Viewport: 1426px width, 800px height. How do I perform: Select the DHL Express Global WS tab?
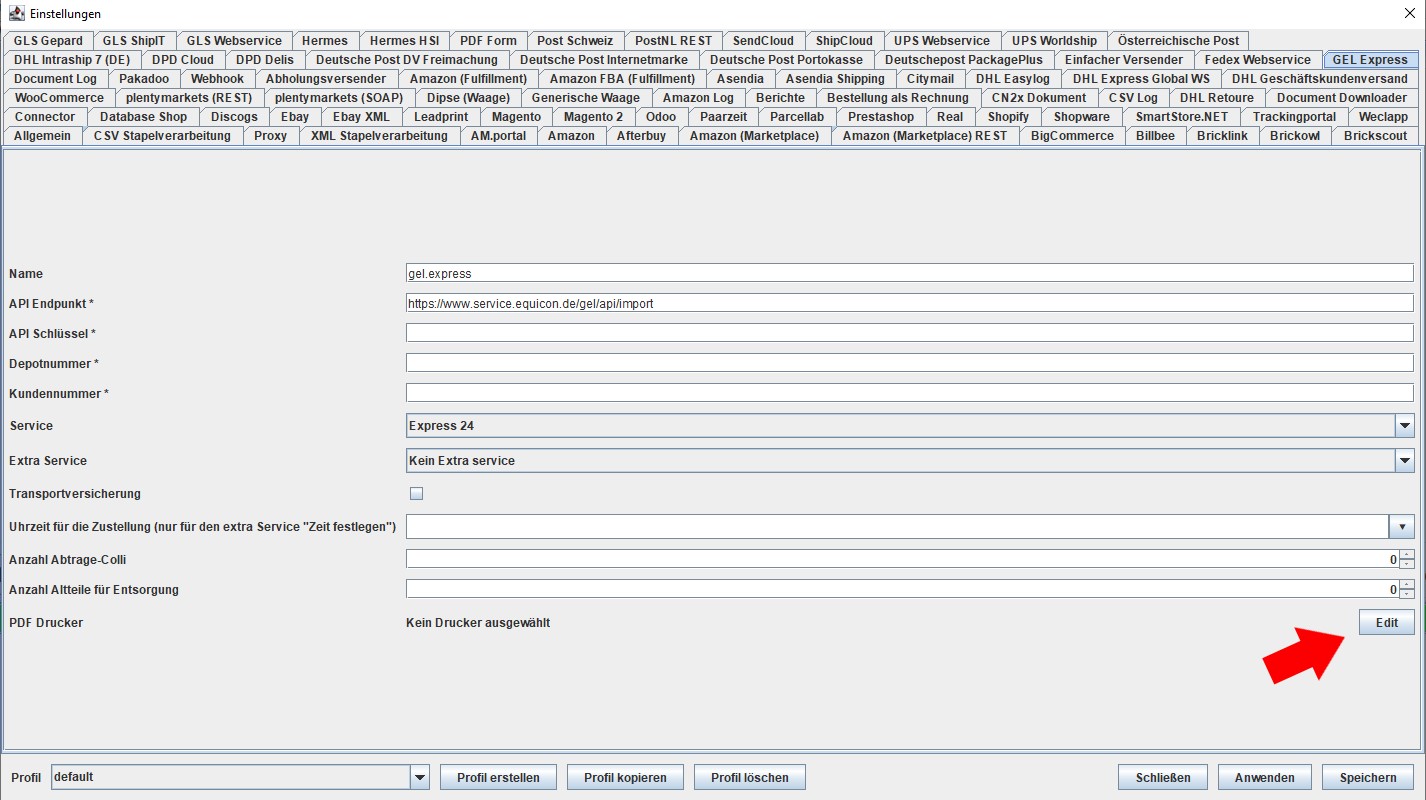[x=1141, y=79]
